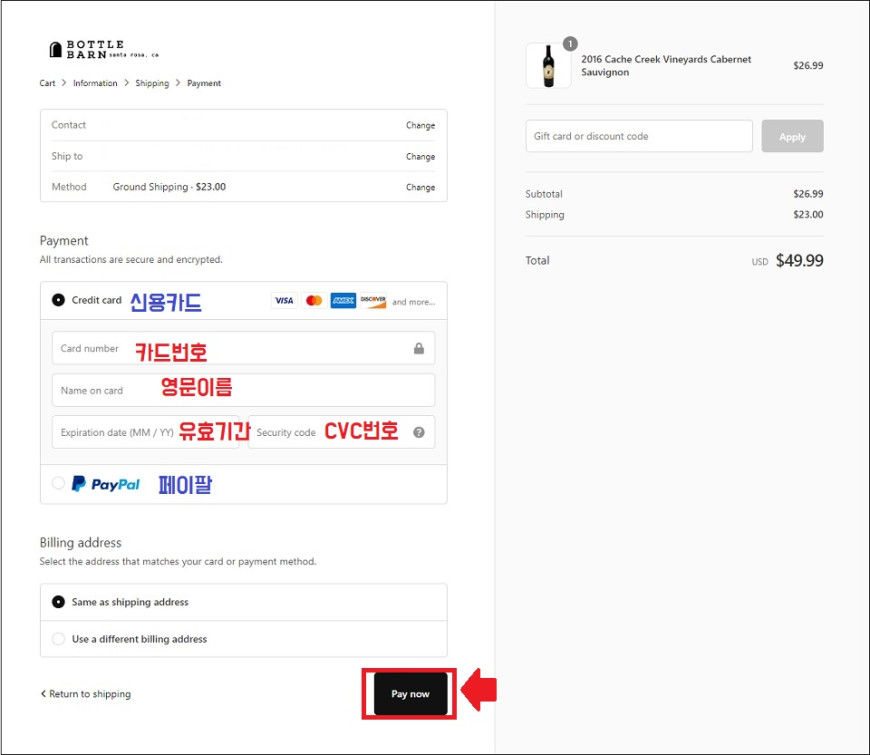Focus the Security code field
The height and width of the screenshot is (755, 870).
coord(341,432)
